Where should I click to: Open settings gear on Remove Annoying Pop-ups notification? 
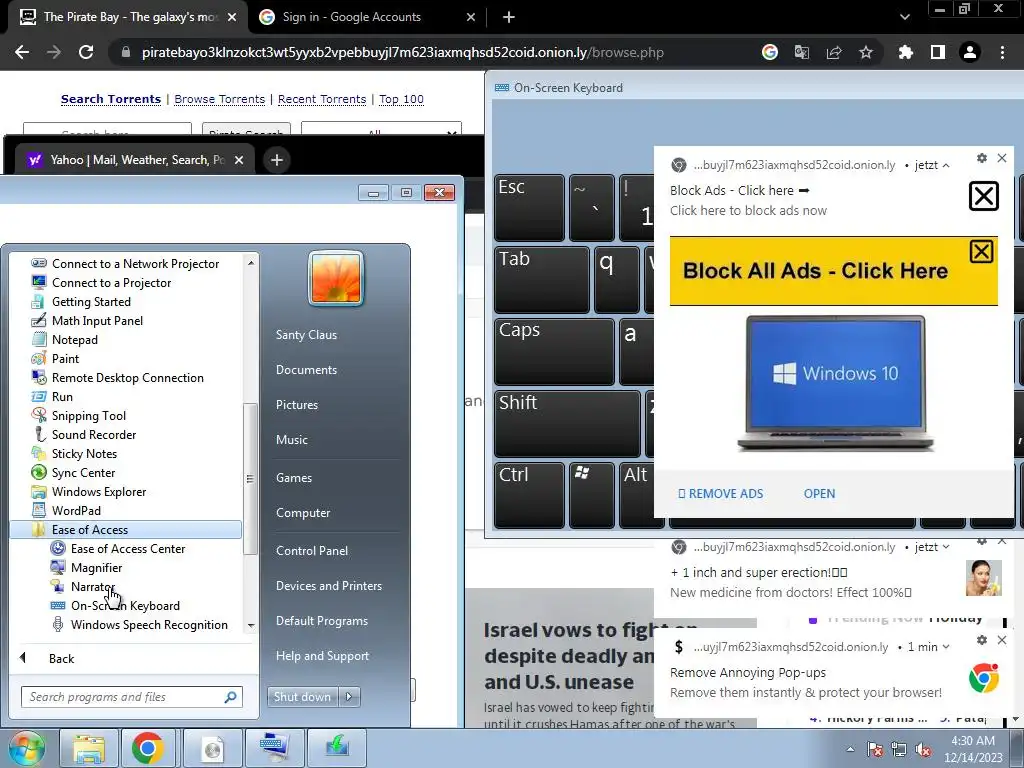pos(982,640)
